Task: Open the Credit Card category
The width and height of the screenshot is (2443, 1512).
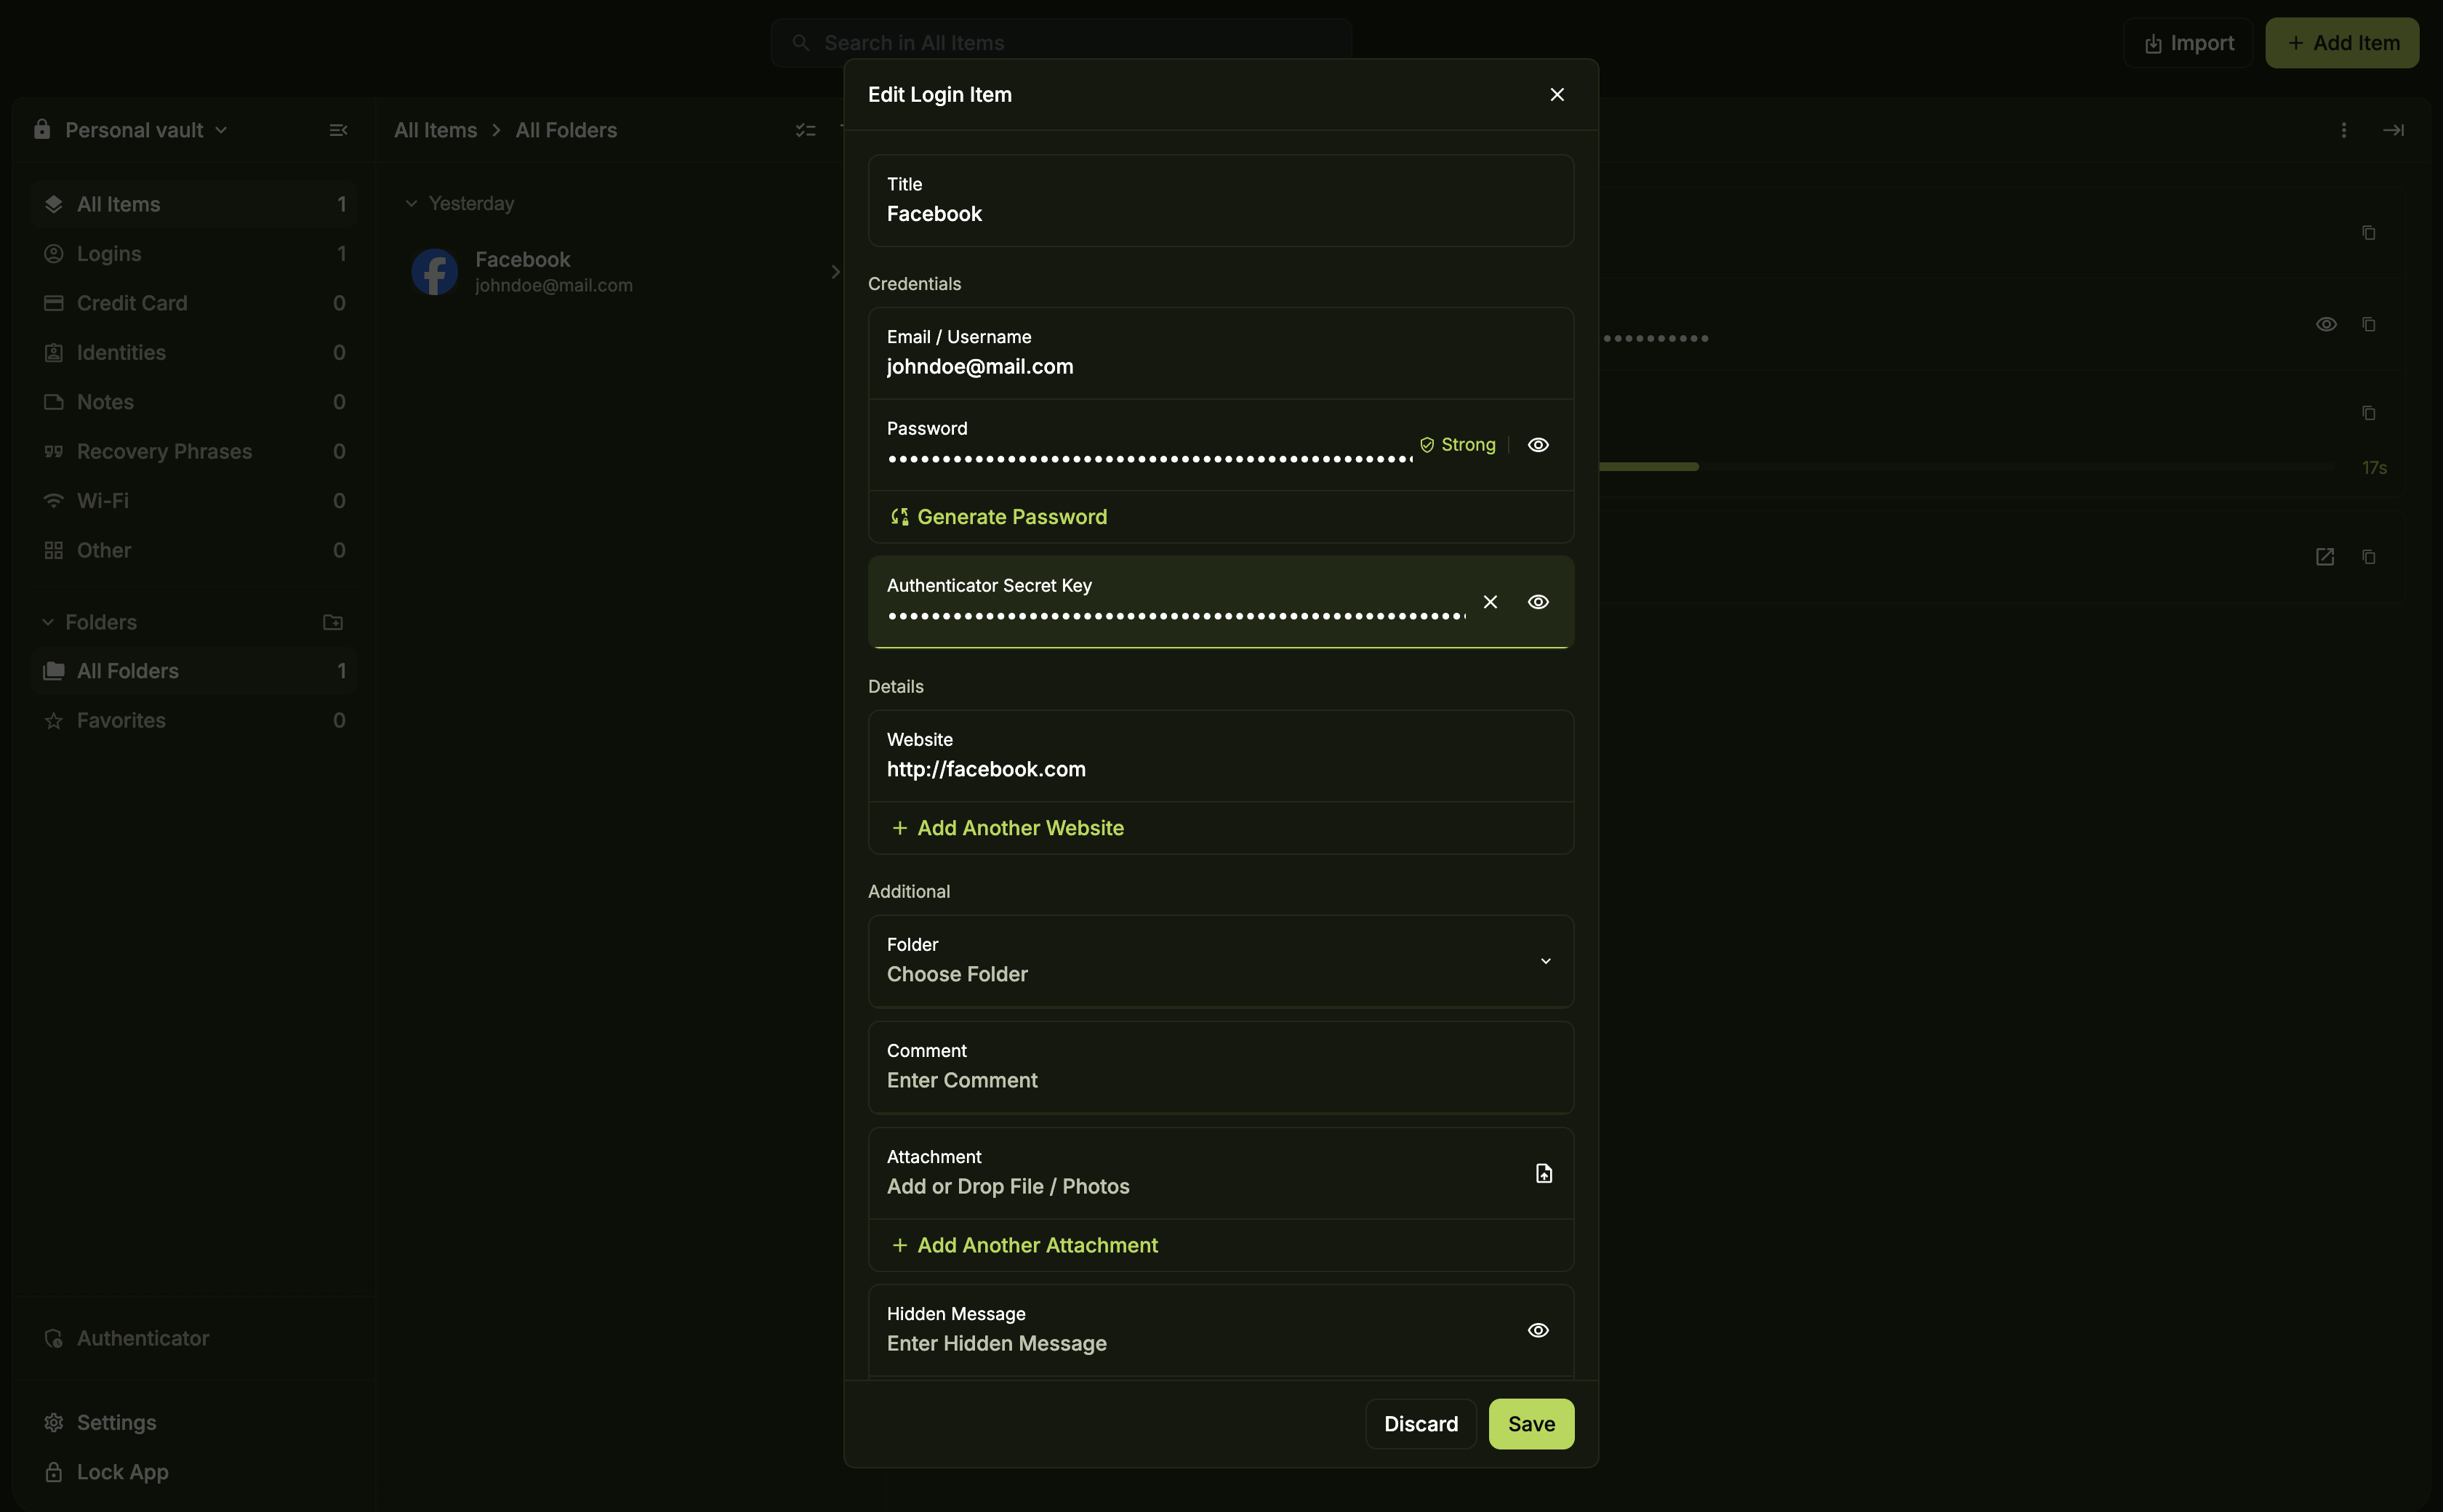Action: tap(194, 303)
